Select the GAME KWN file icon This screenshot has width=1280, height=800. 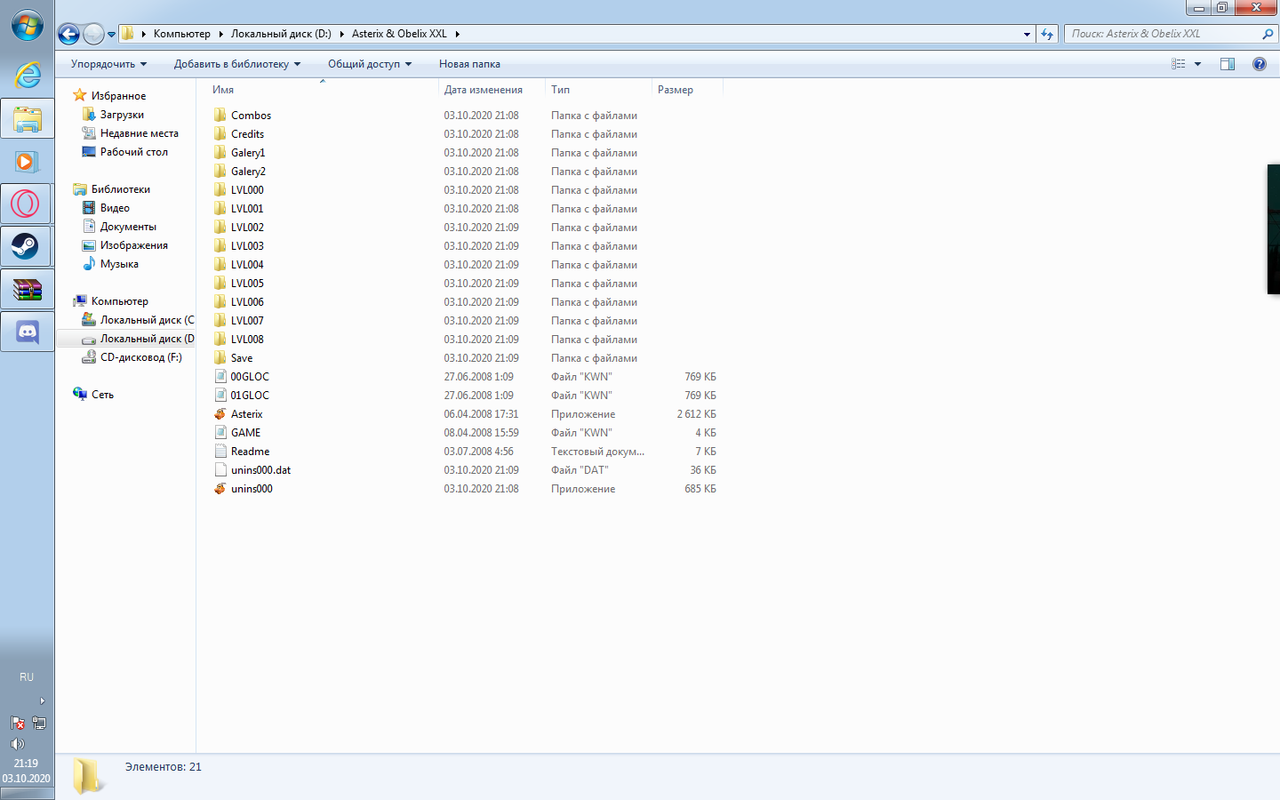pos(221,433)
